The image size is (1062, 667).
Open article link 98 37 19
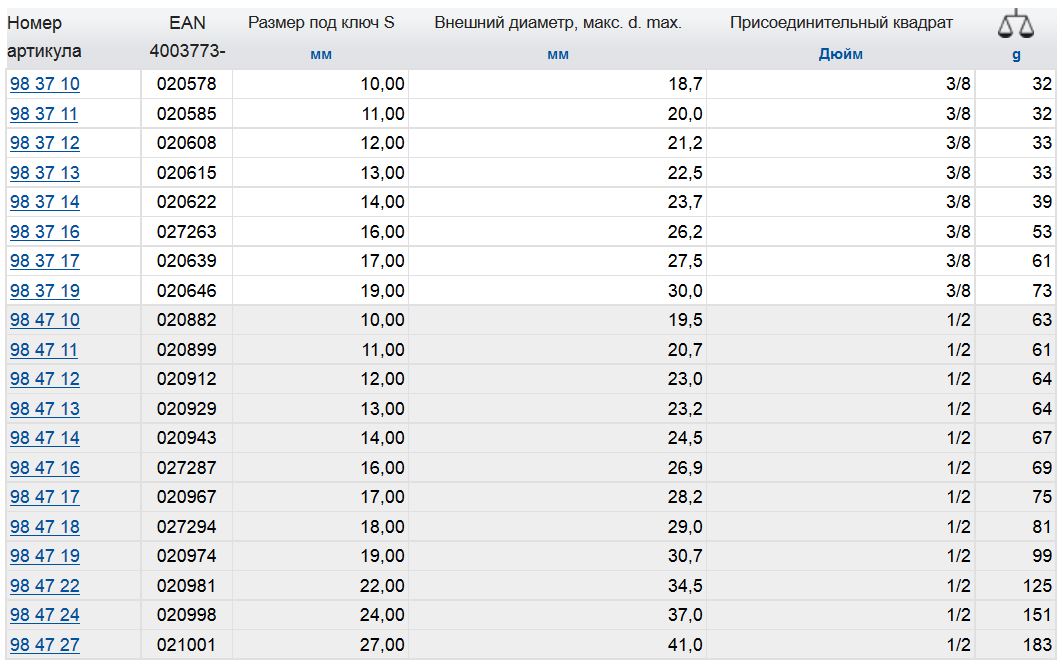[45, 291]
